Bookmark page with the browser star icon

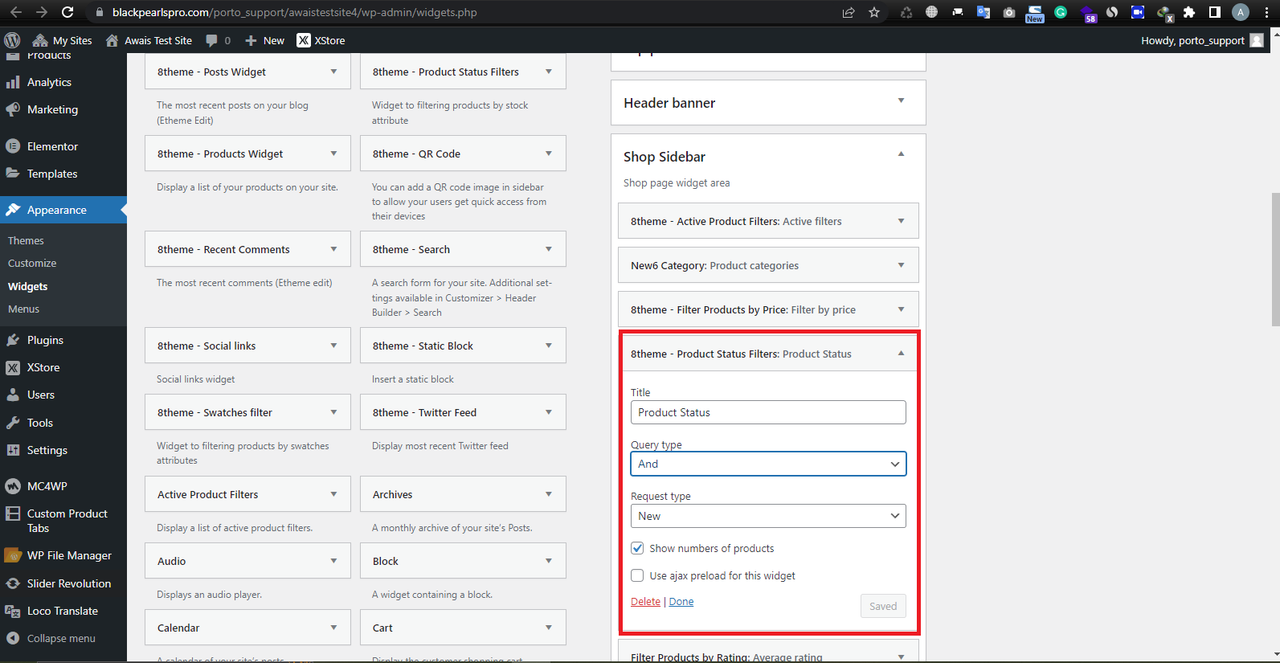point(874,13)
